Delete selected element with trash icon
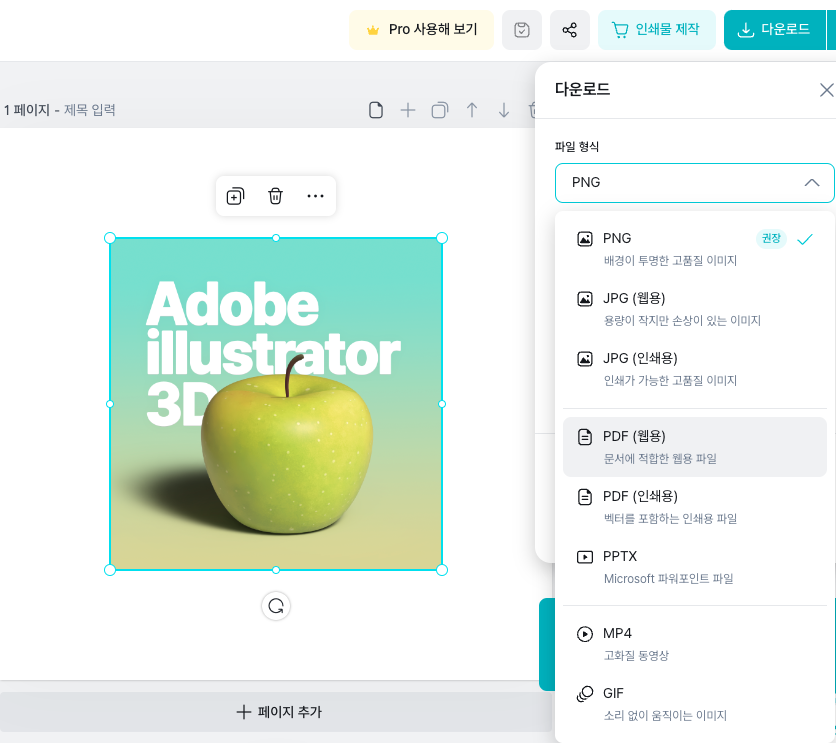The image size is (836, 743). (x=275, y=196)
